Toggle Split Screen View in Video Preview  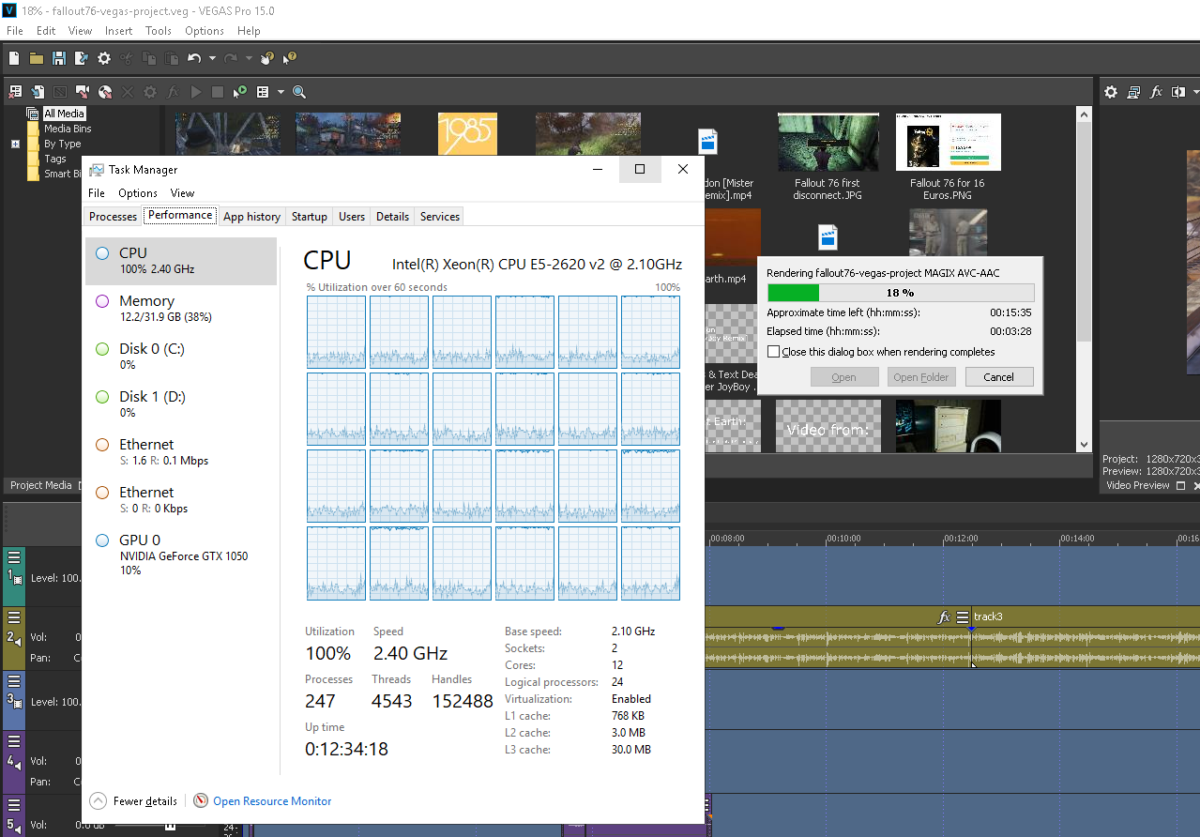point(1179,92)
